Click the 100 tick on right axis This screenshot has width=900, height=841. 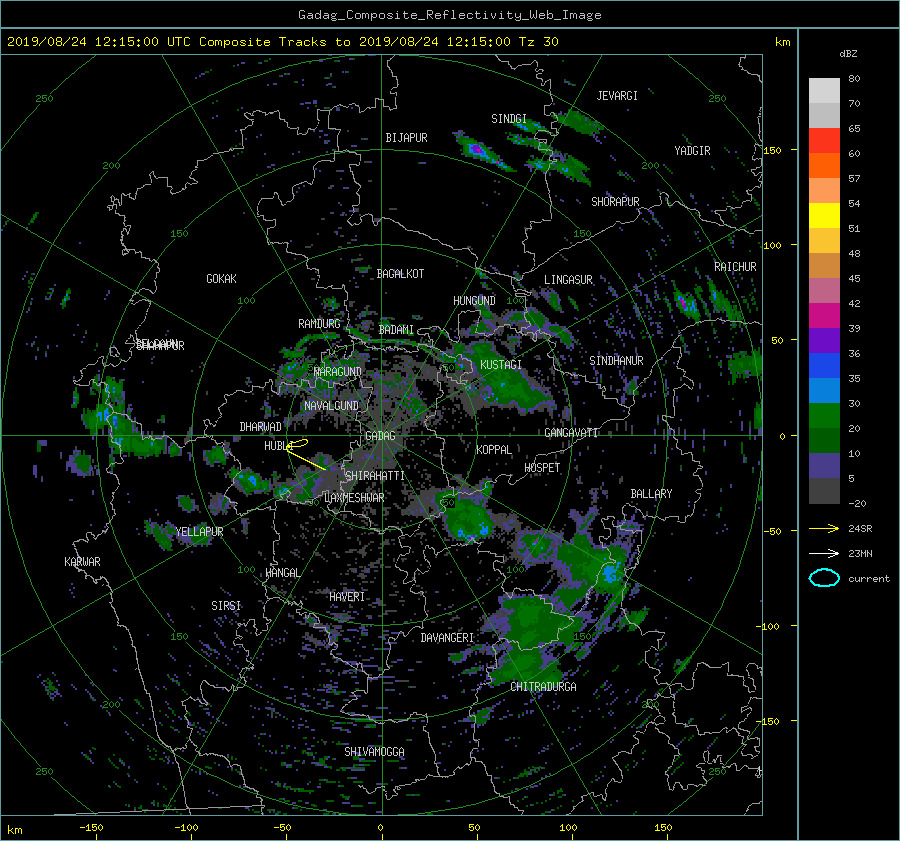(772, 245)
